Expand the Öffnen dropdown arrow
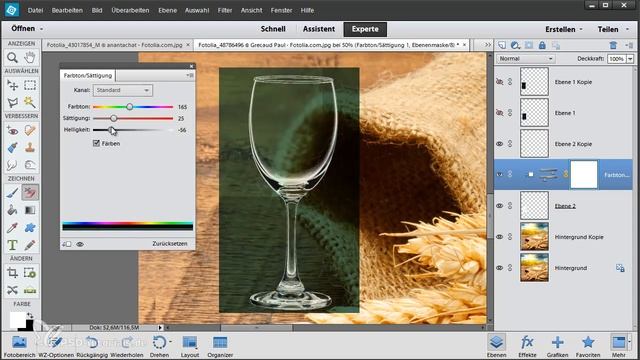This screenshot has height=360, width=640. coord(42,29)
